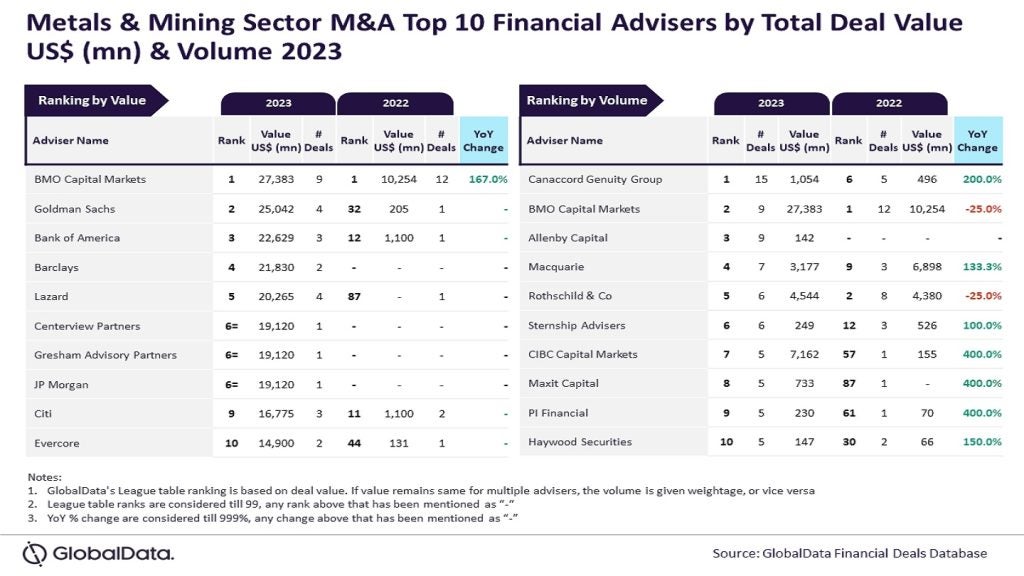Click the Goldman Sachs adviser name
This screenshot has width=1024, height=576.
click(74, 209)
